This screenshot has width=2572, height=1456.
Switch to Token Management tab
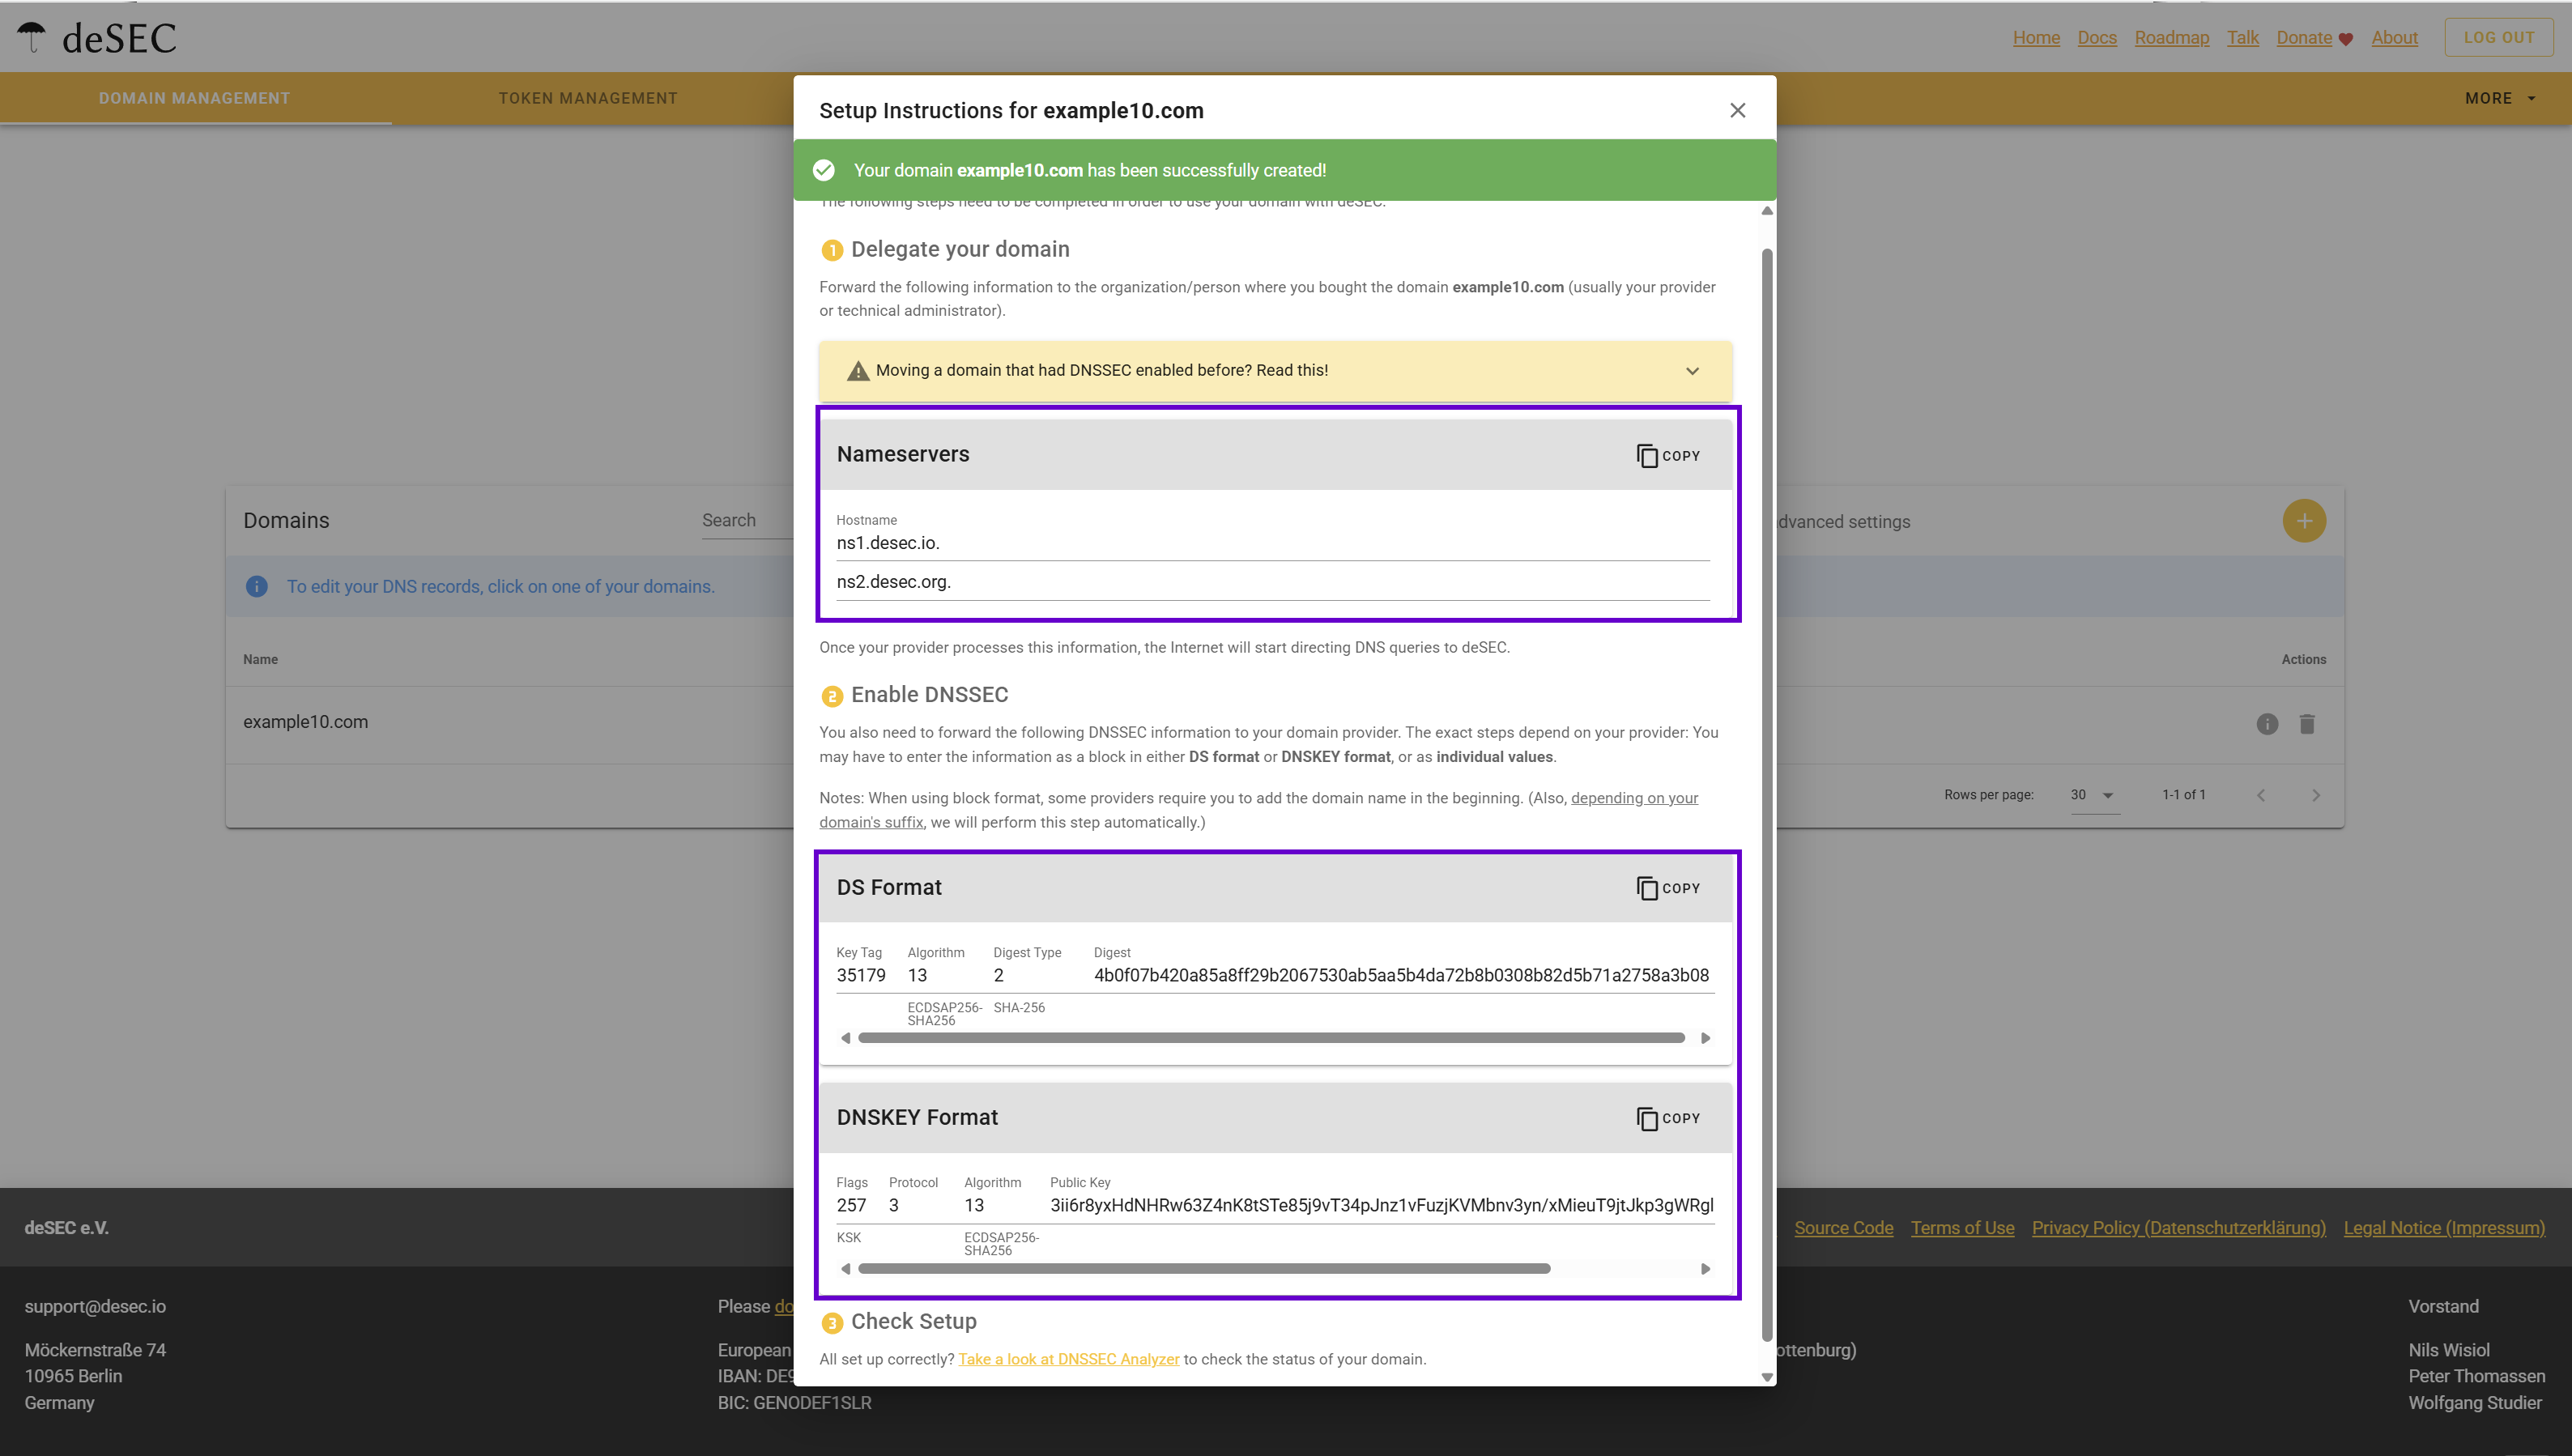coord(588,98)
